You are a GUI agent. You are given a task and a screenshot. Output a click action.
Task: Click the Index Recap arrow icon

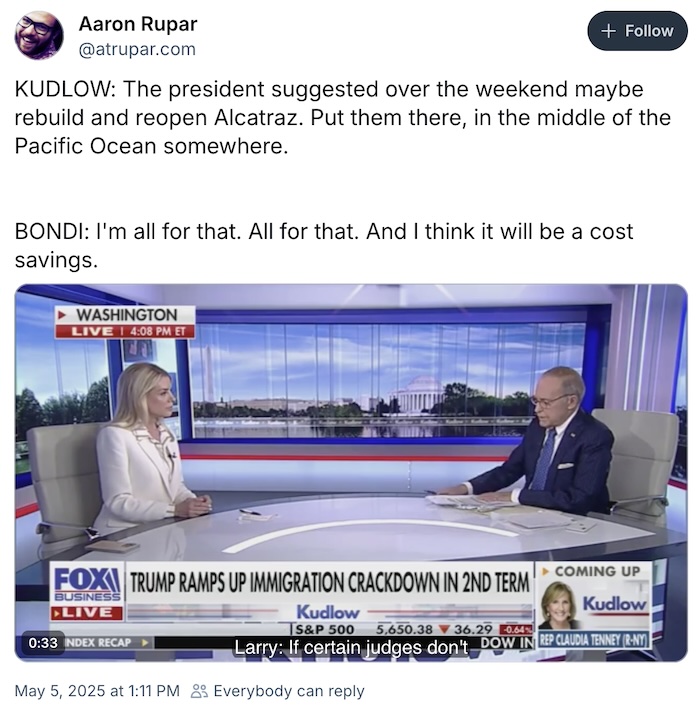[x=145, y=643]
